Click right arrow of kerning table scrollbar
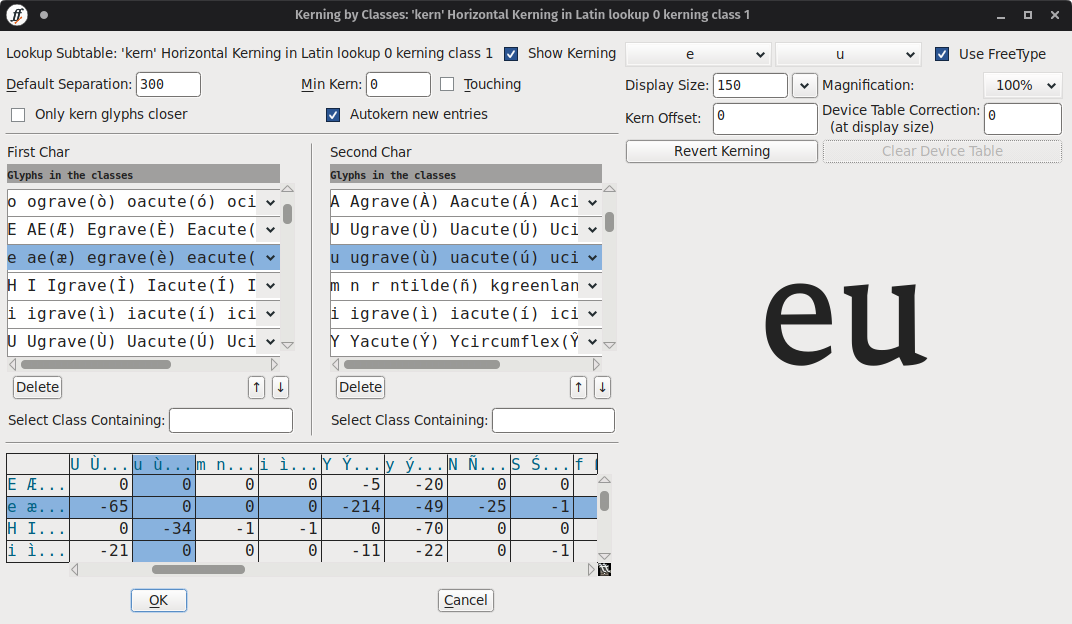 pyautogui.click(x=591, y=569)
